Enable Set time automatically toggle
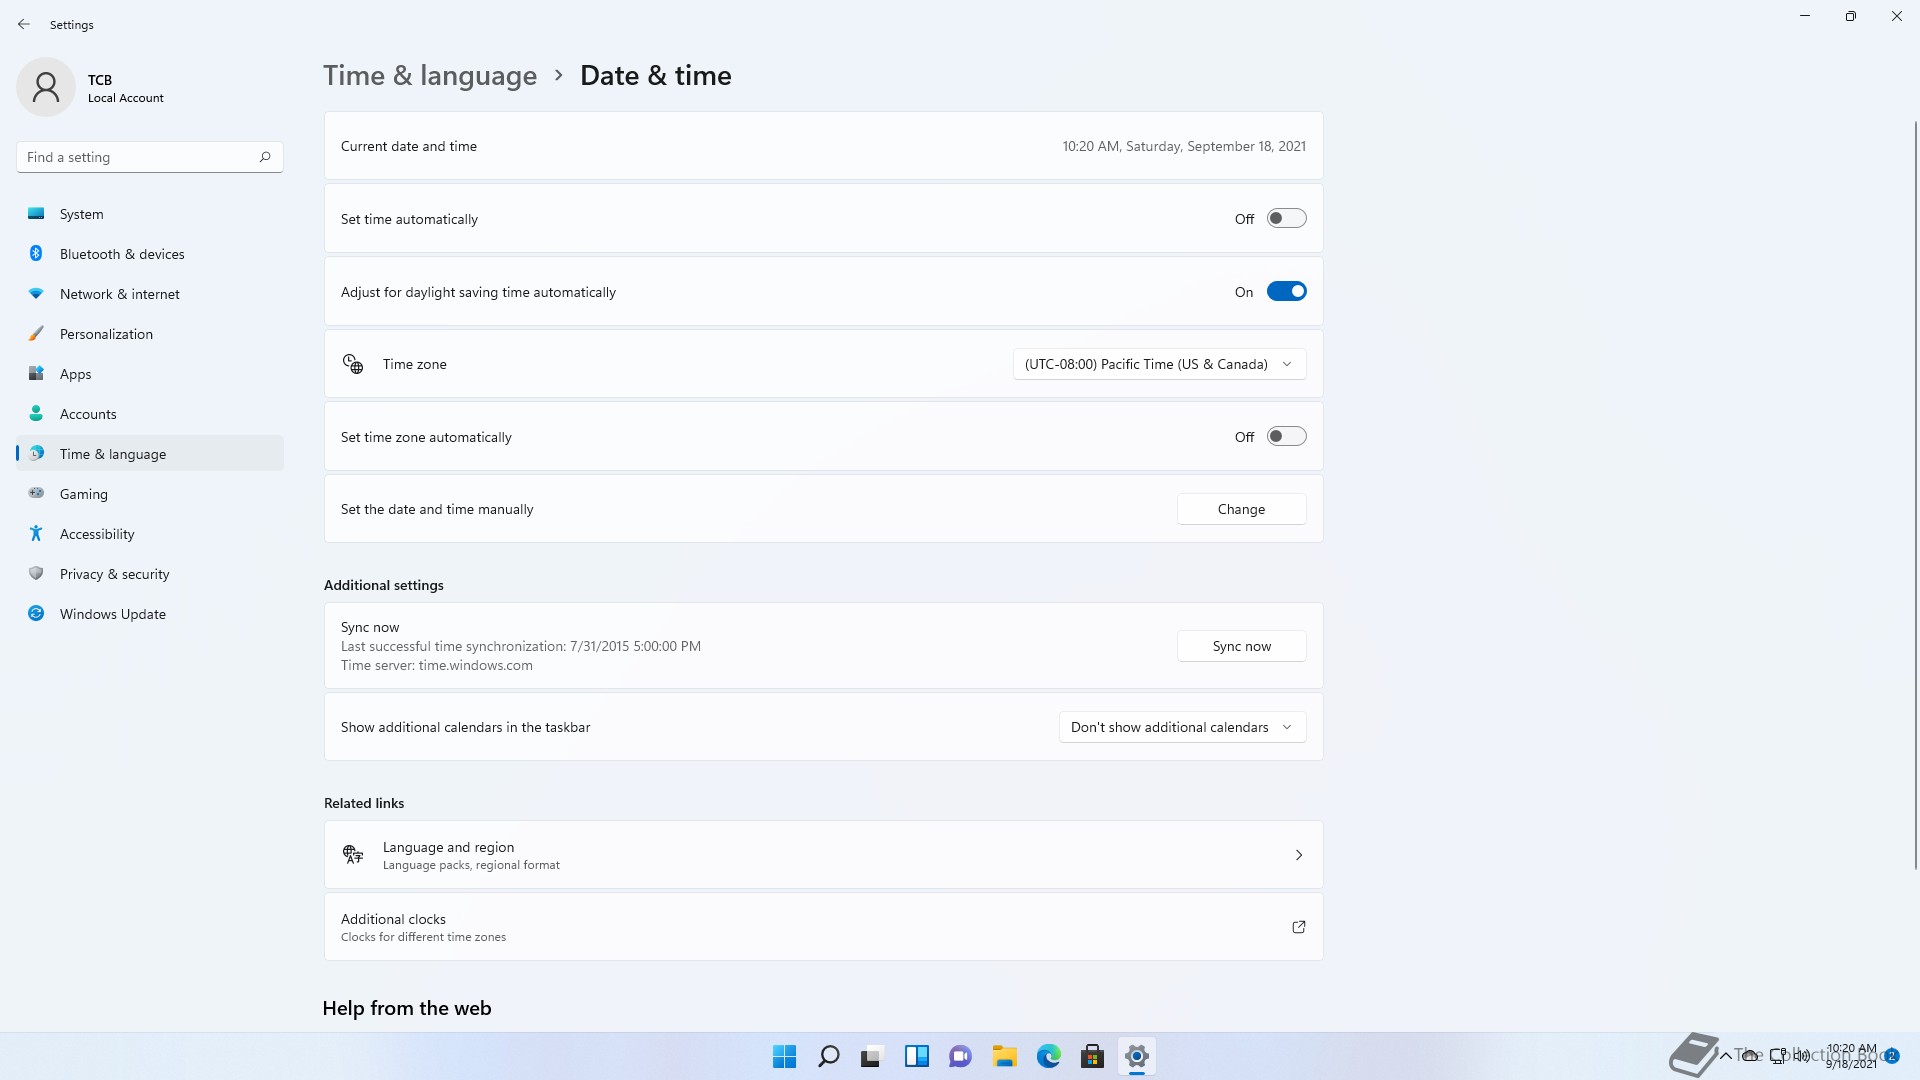Viewport: 1920px width, 1080px height. tap(1286, 218)
